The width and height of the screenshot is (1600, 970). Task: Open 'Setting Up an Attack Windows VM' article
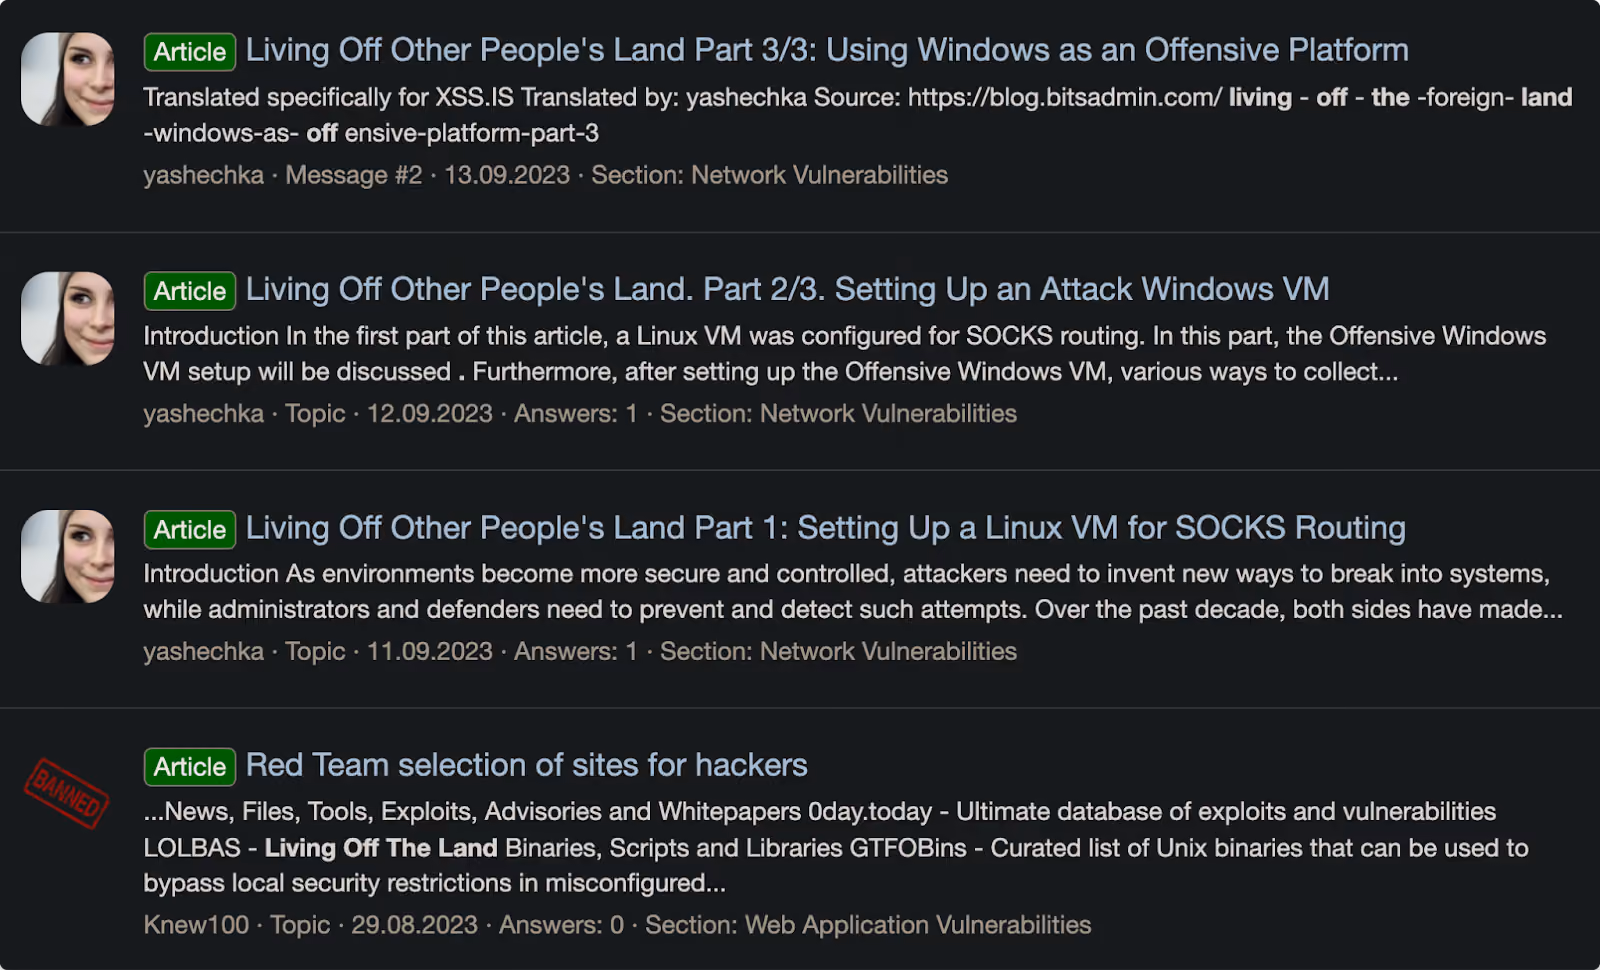click(x=788, y=289)
